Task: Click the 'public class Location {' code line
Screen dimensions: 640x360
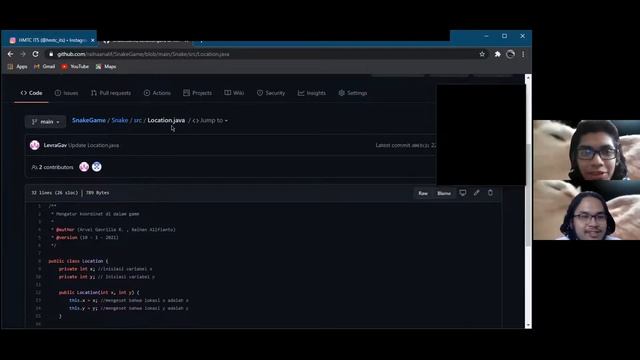Action: (78, 261)
